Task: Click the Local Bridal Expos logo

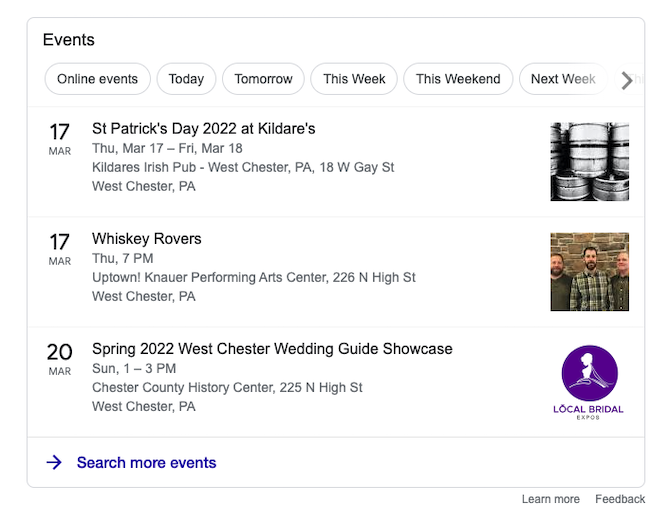Action: coord(589,381)
